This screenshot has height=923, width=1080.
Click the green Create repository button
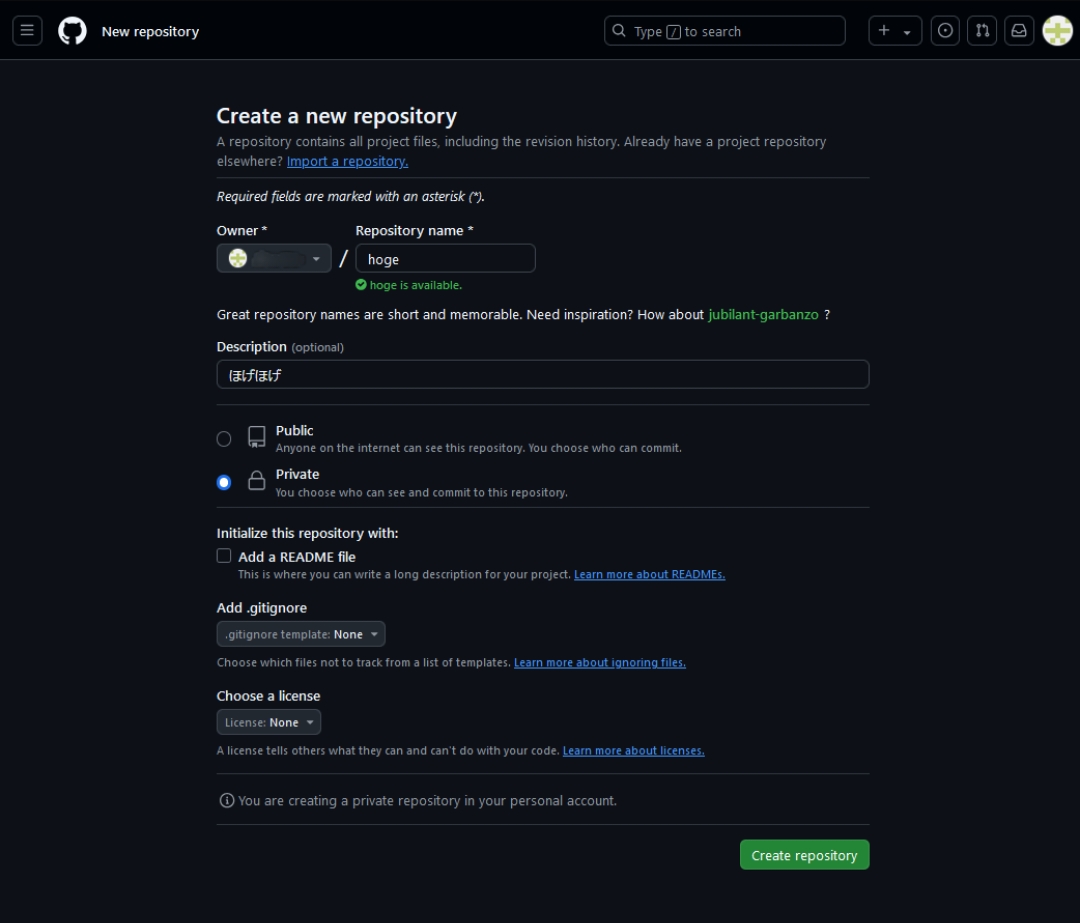coord(804,855)
